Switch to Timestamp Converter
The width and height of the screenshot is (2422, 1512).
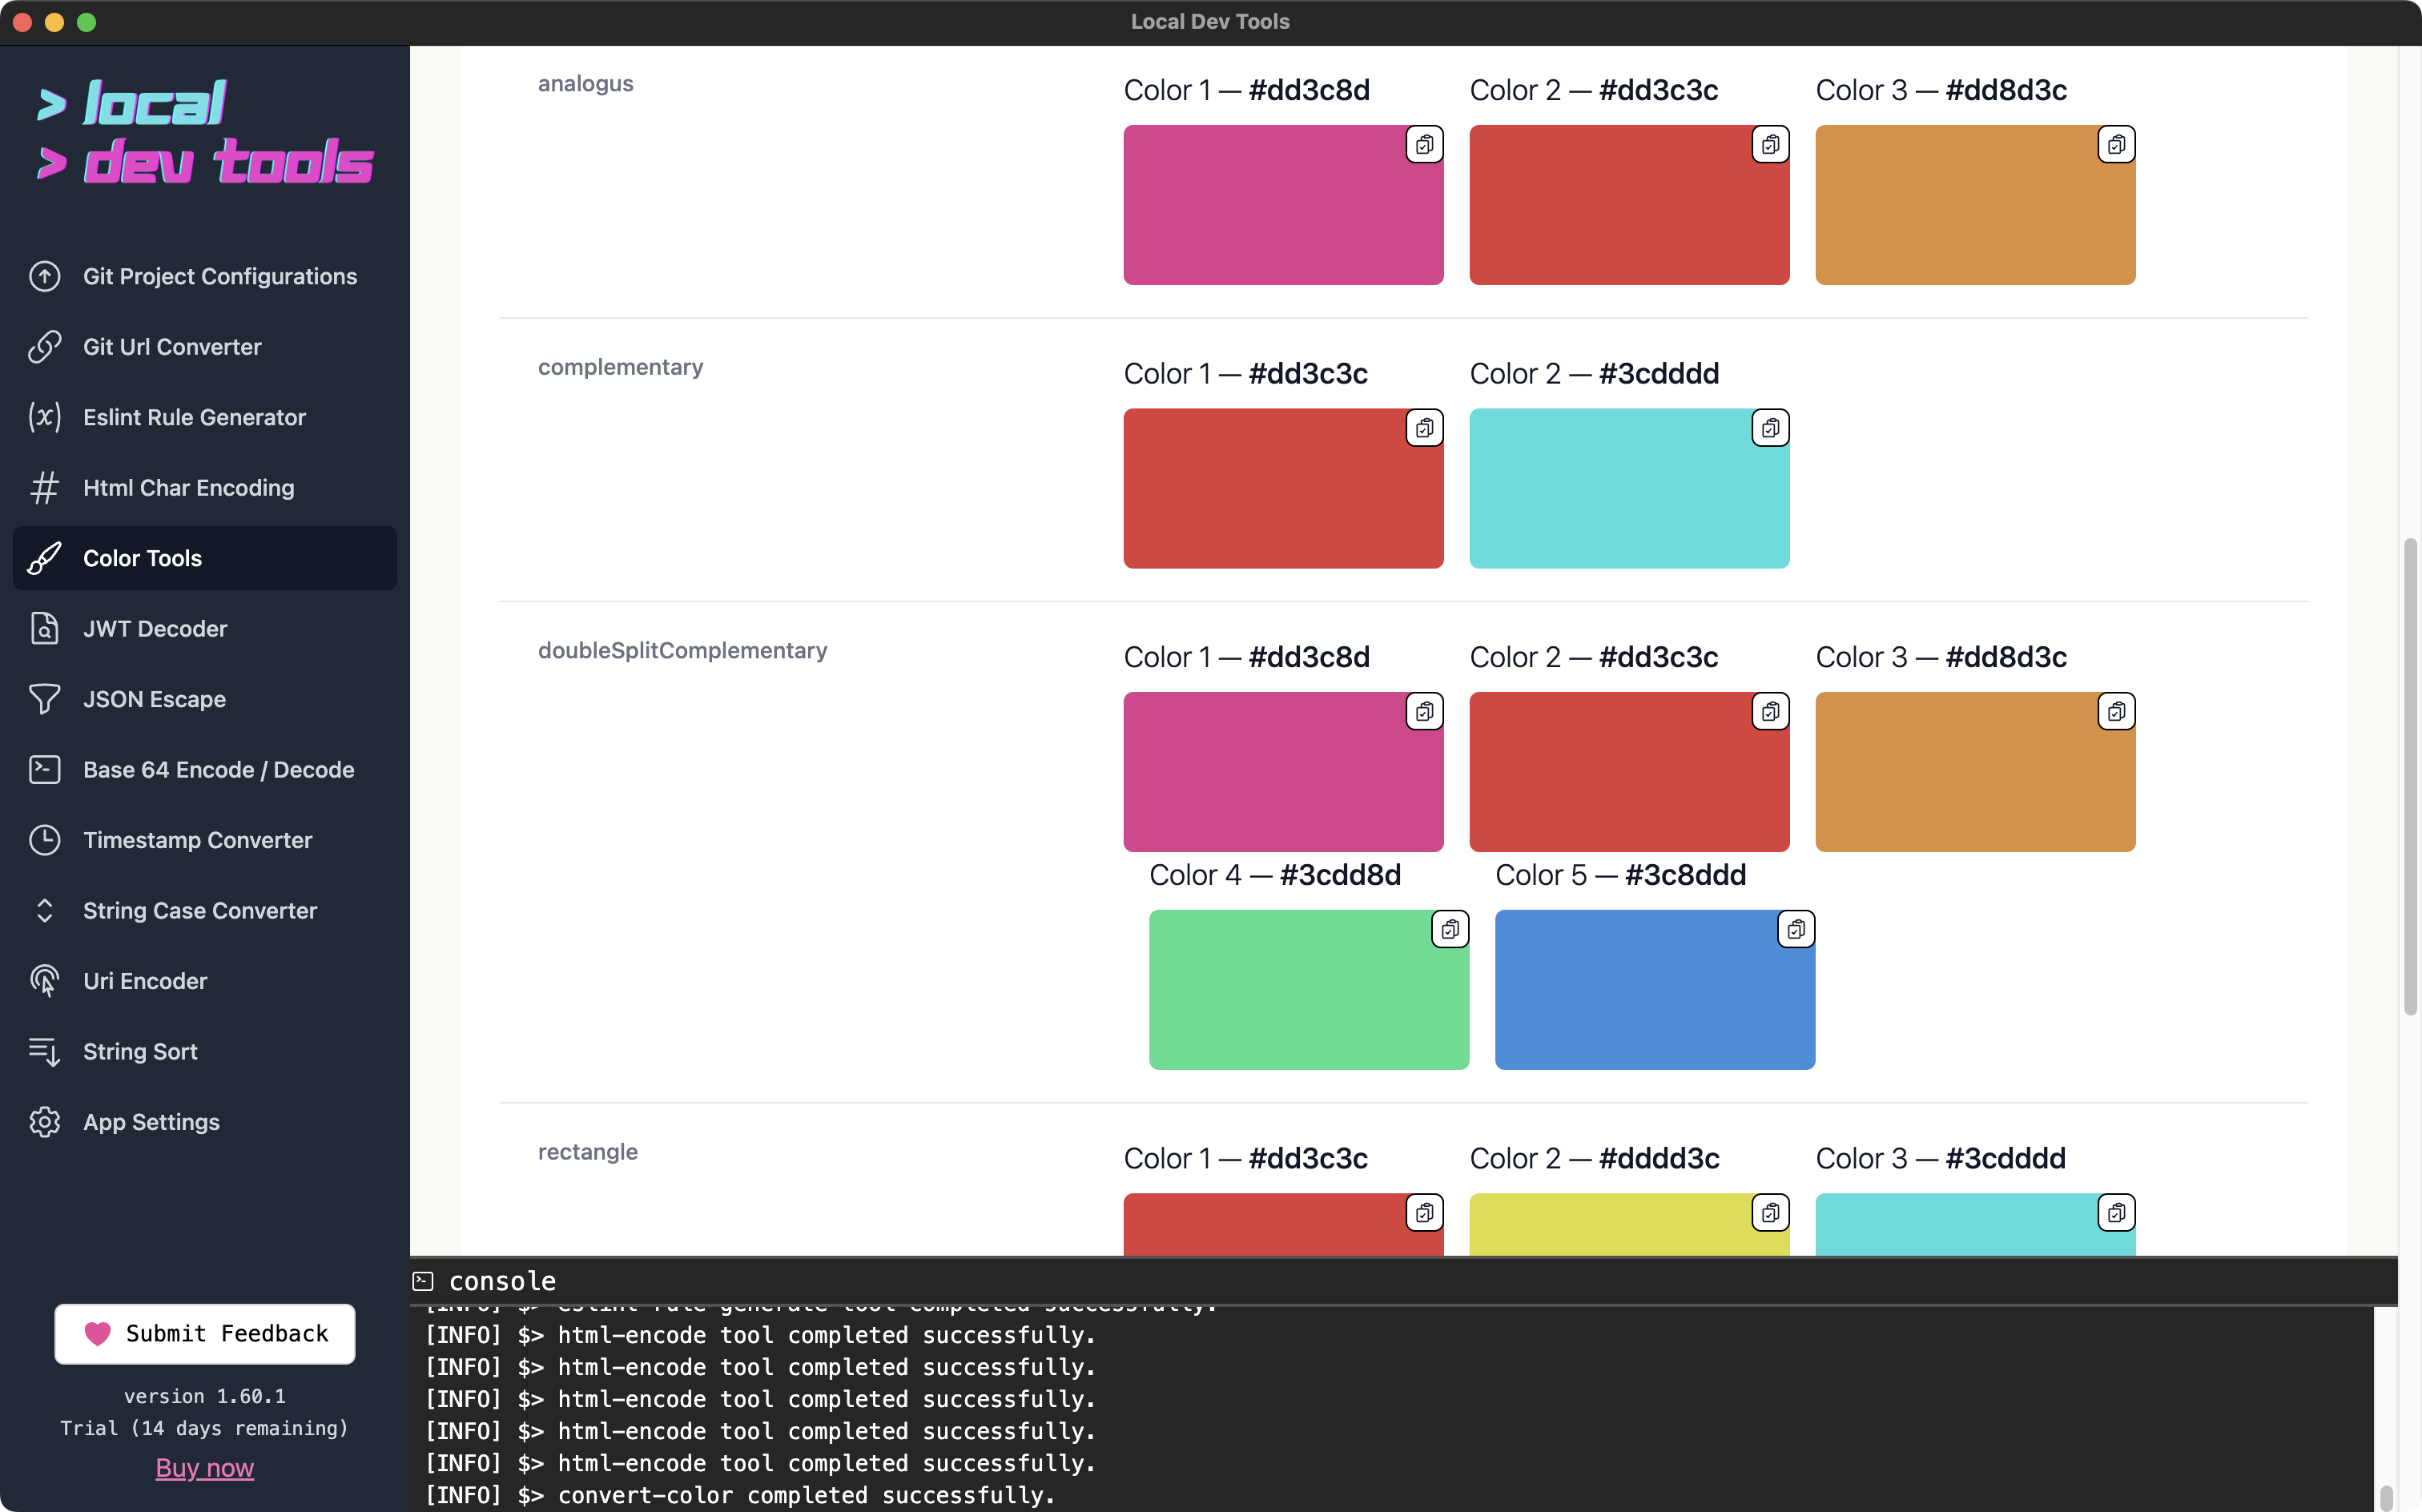tap(205, 840)
